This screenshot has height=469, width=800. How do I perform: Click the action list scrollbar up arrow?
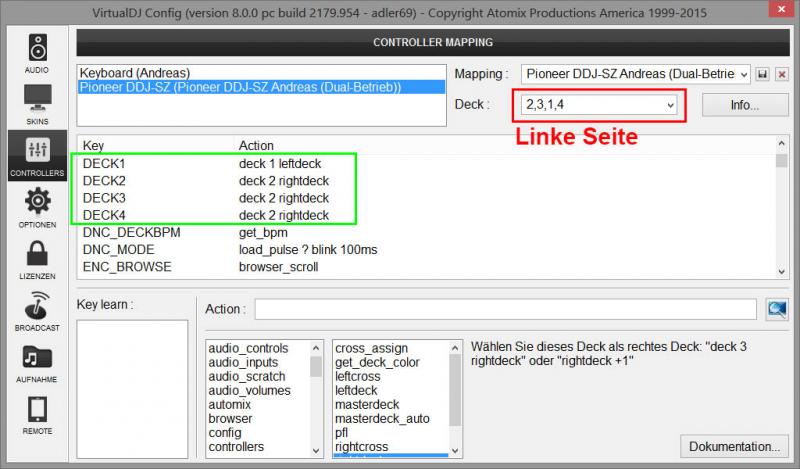[455, 348]
